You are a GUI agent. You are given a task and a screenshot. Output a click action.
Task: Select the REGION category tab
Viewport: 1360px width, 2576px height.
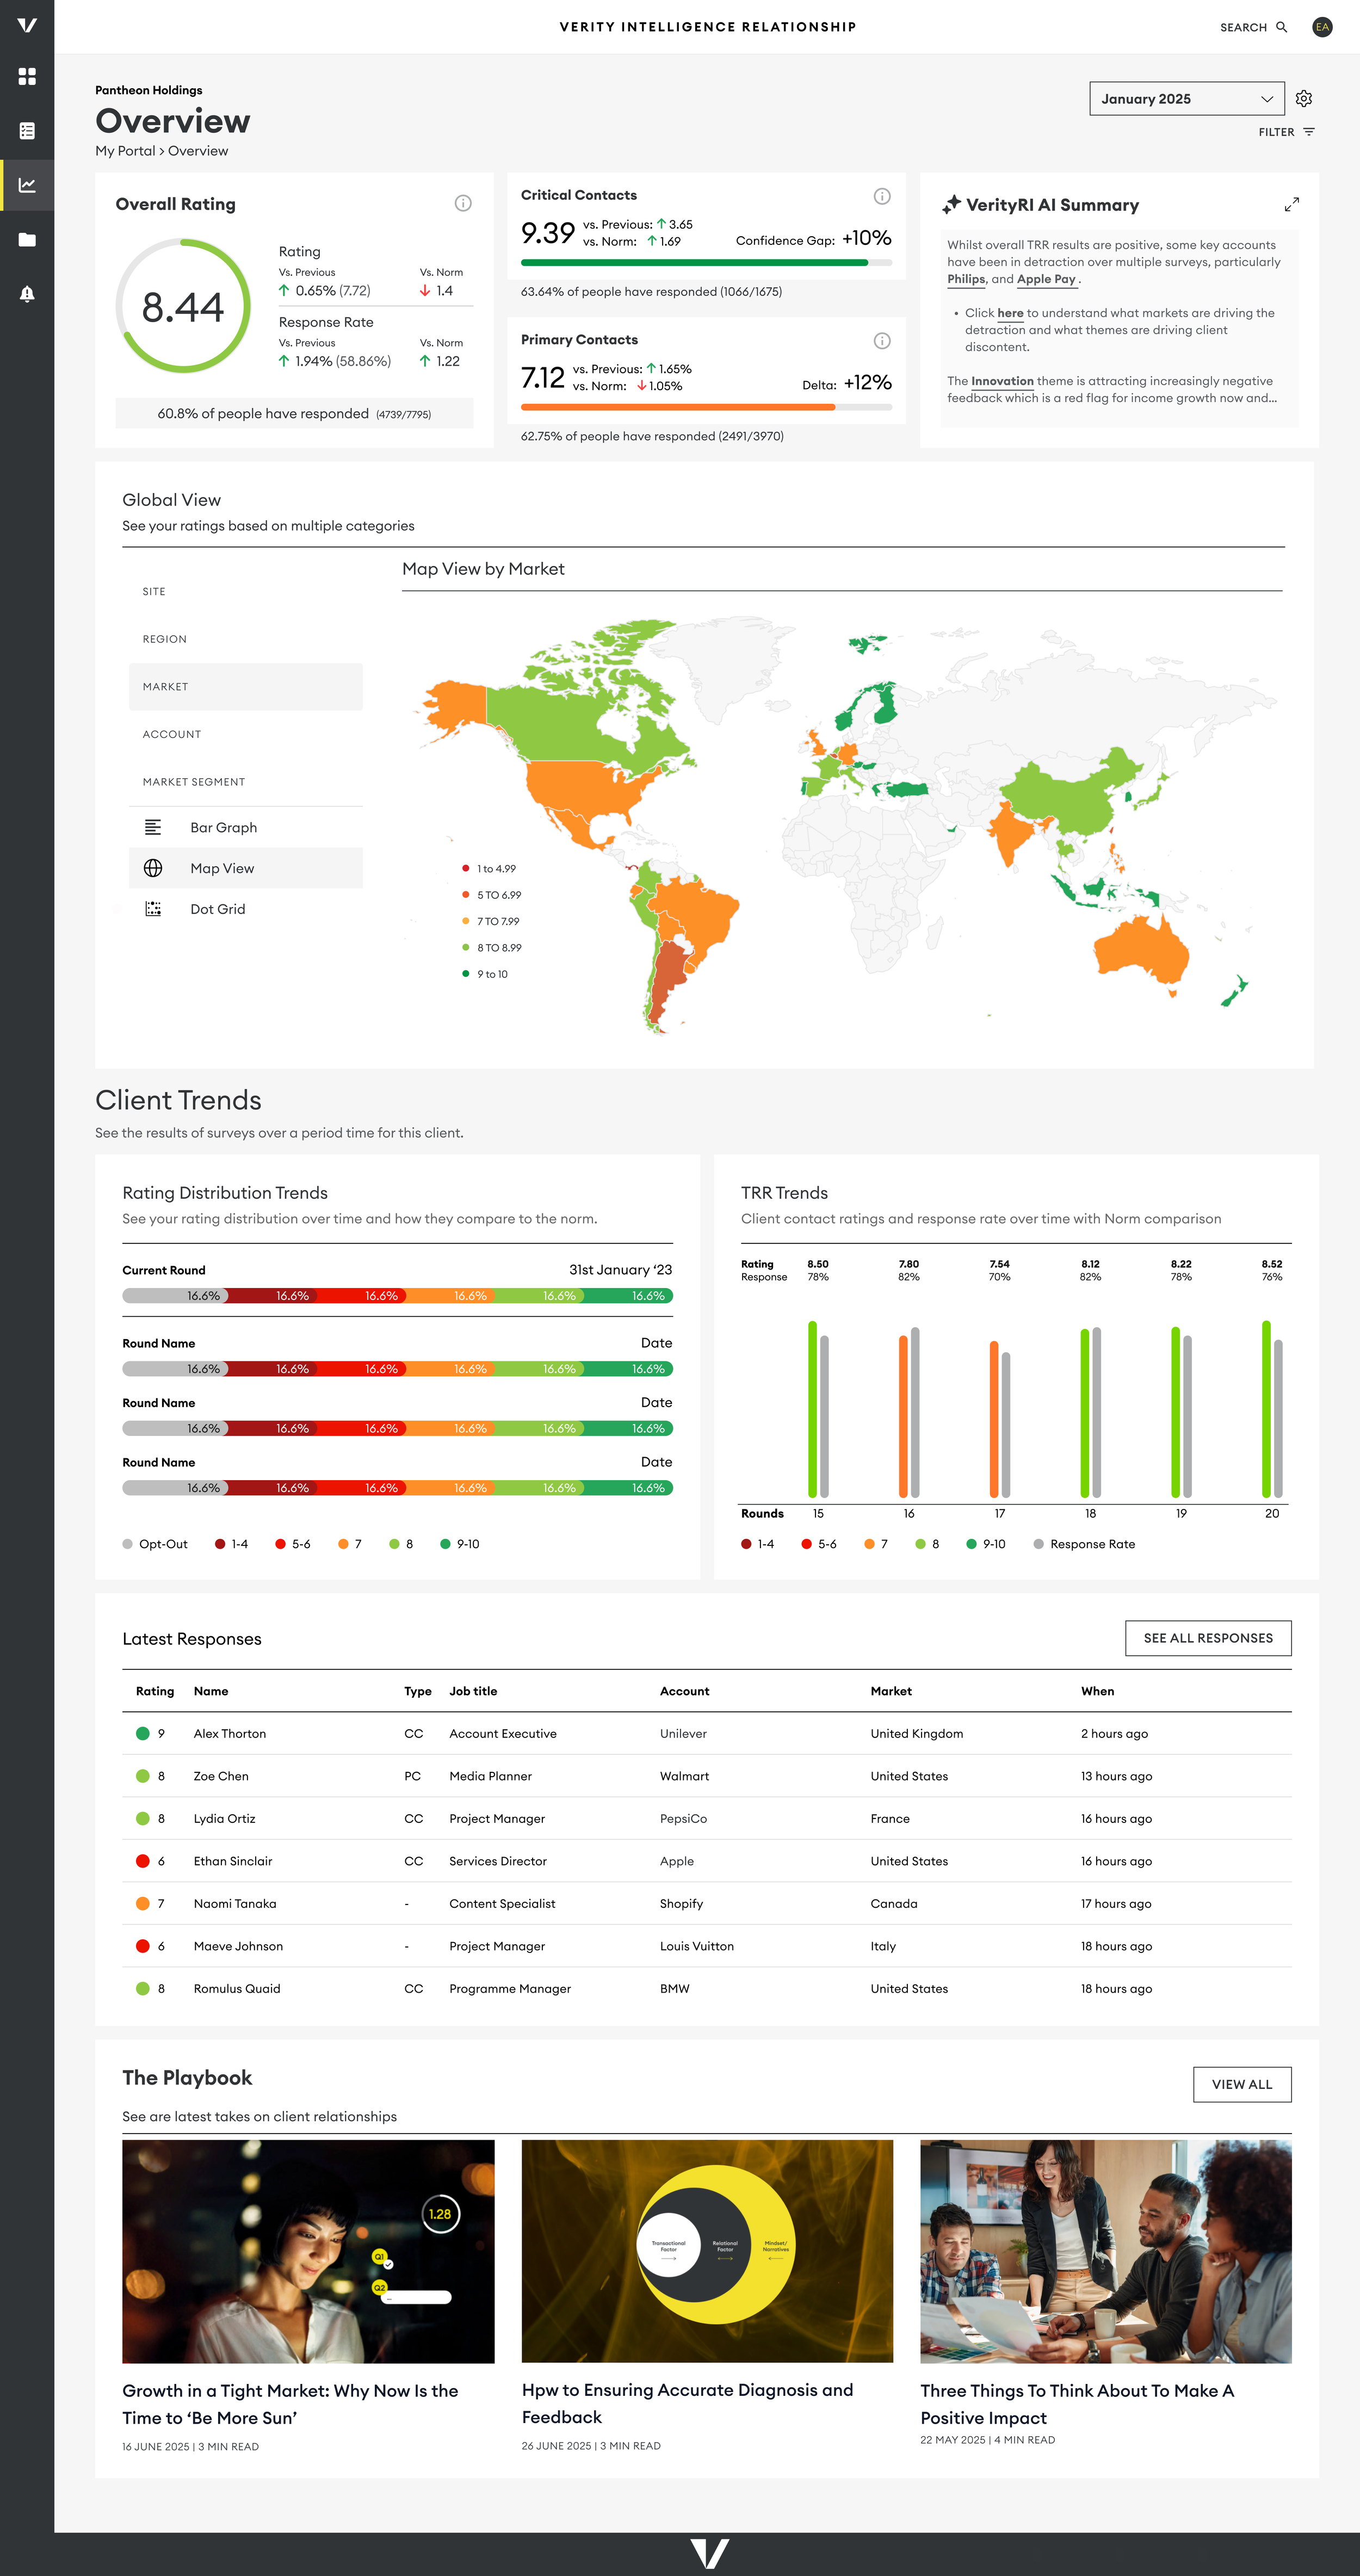click(165, 639)
